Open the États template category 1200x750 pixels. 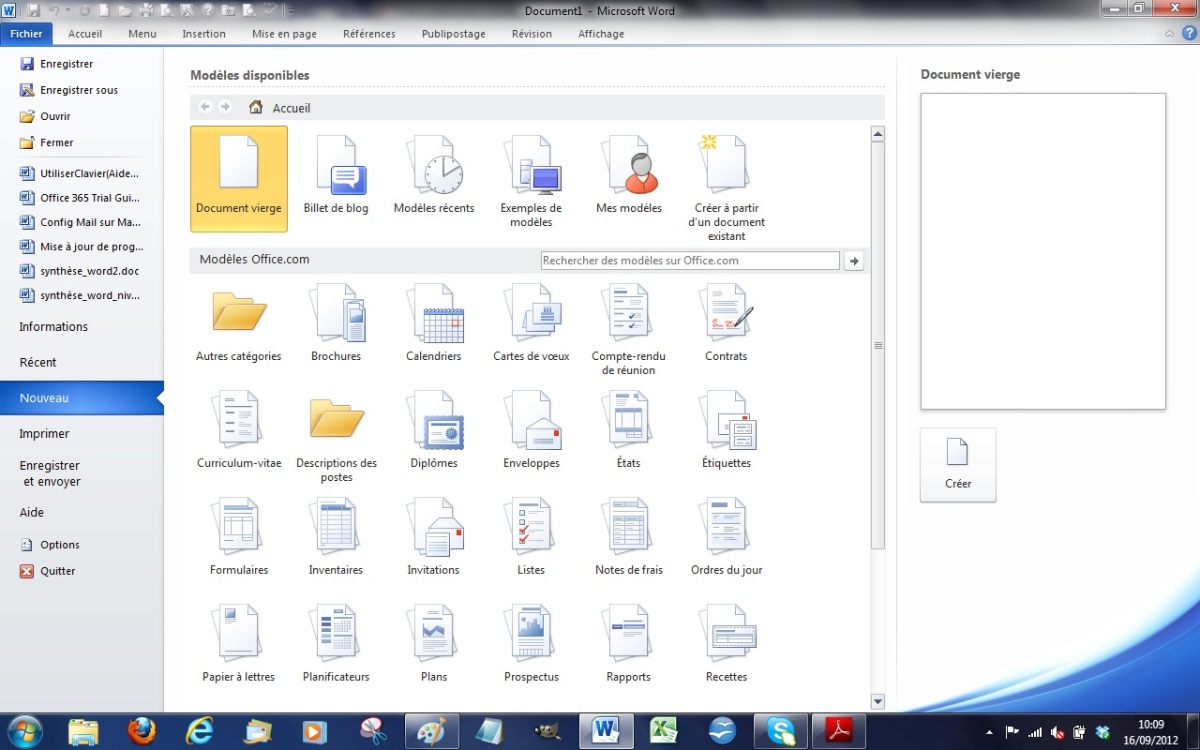[x=629, y=430]
